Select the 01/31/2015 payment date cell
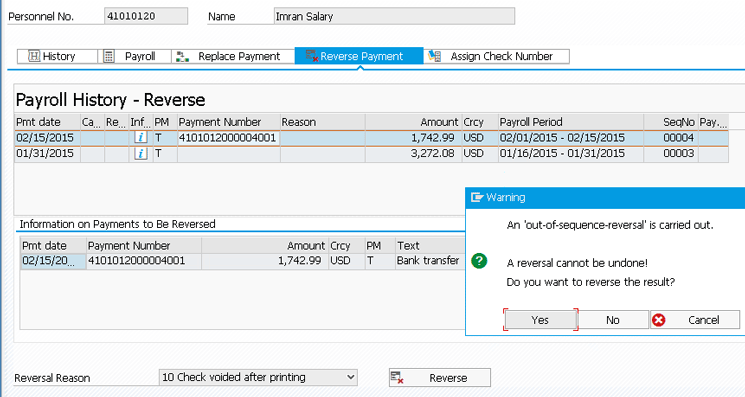This screenshot has width=745, height=397. [48, 153]
